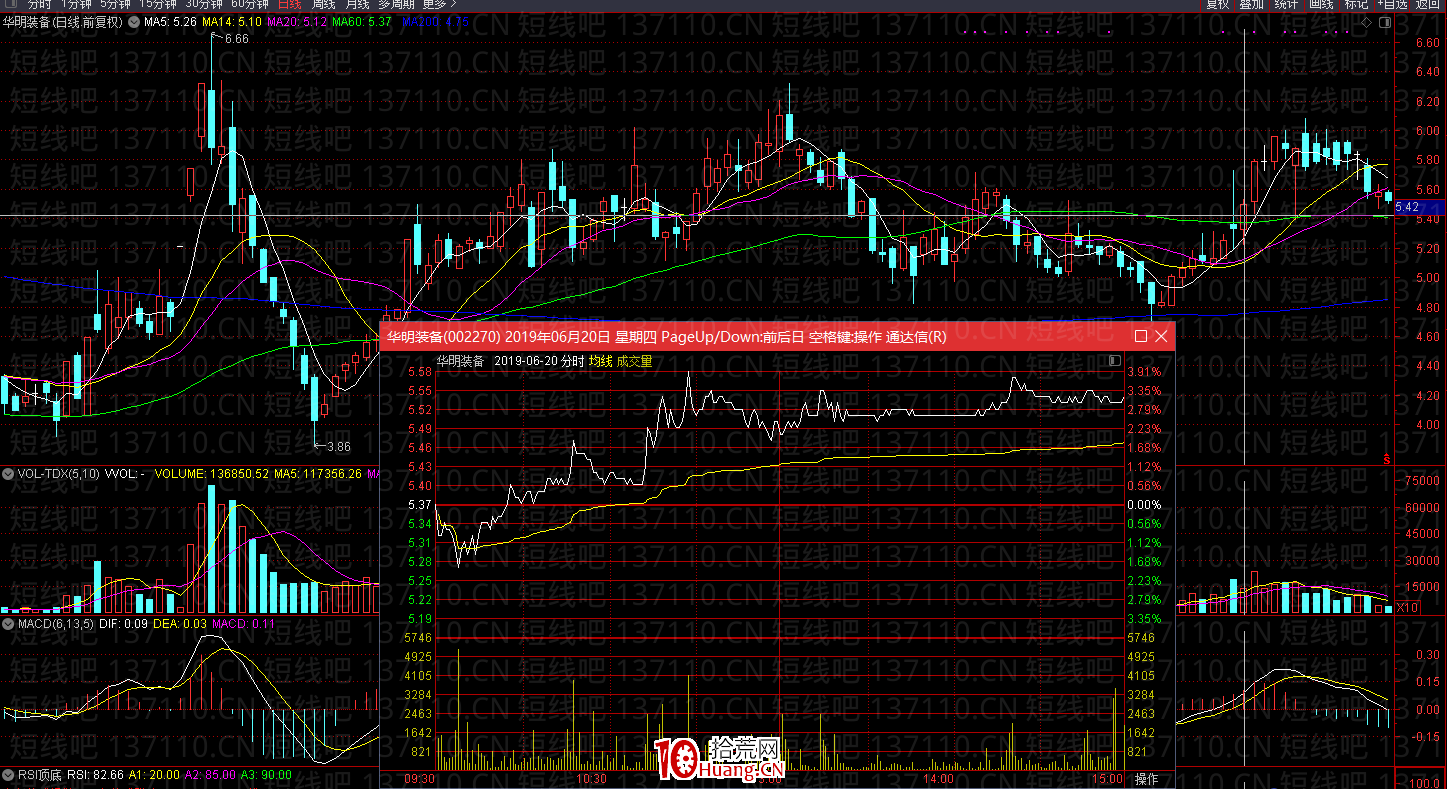The image size is (1447, 789).
Task: Select the 30分钟 period tab
Action: (204, 5)
